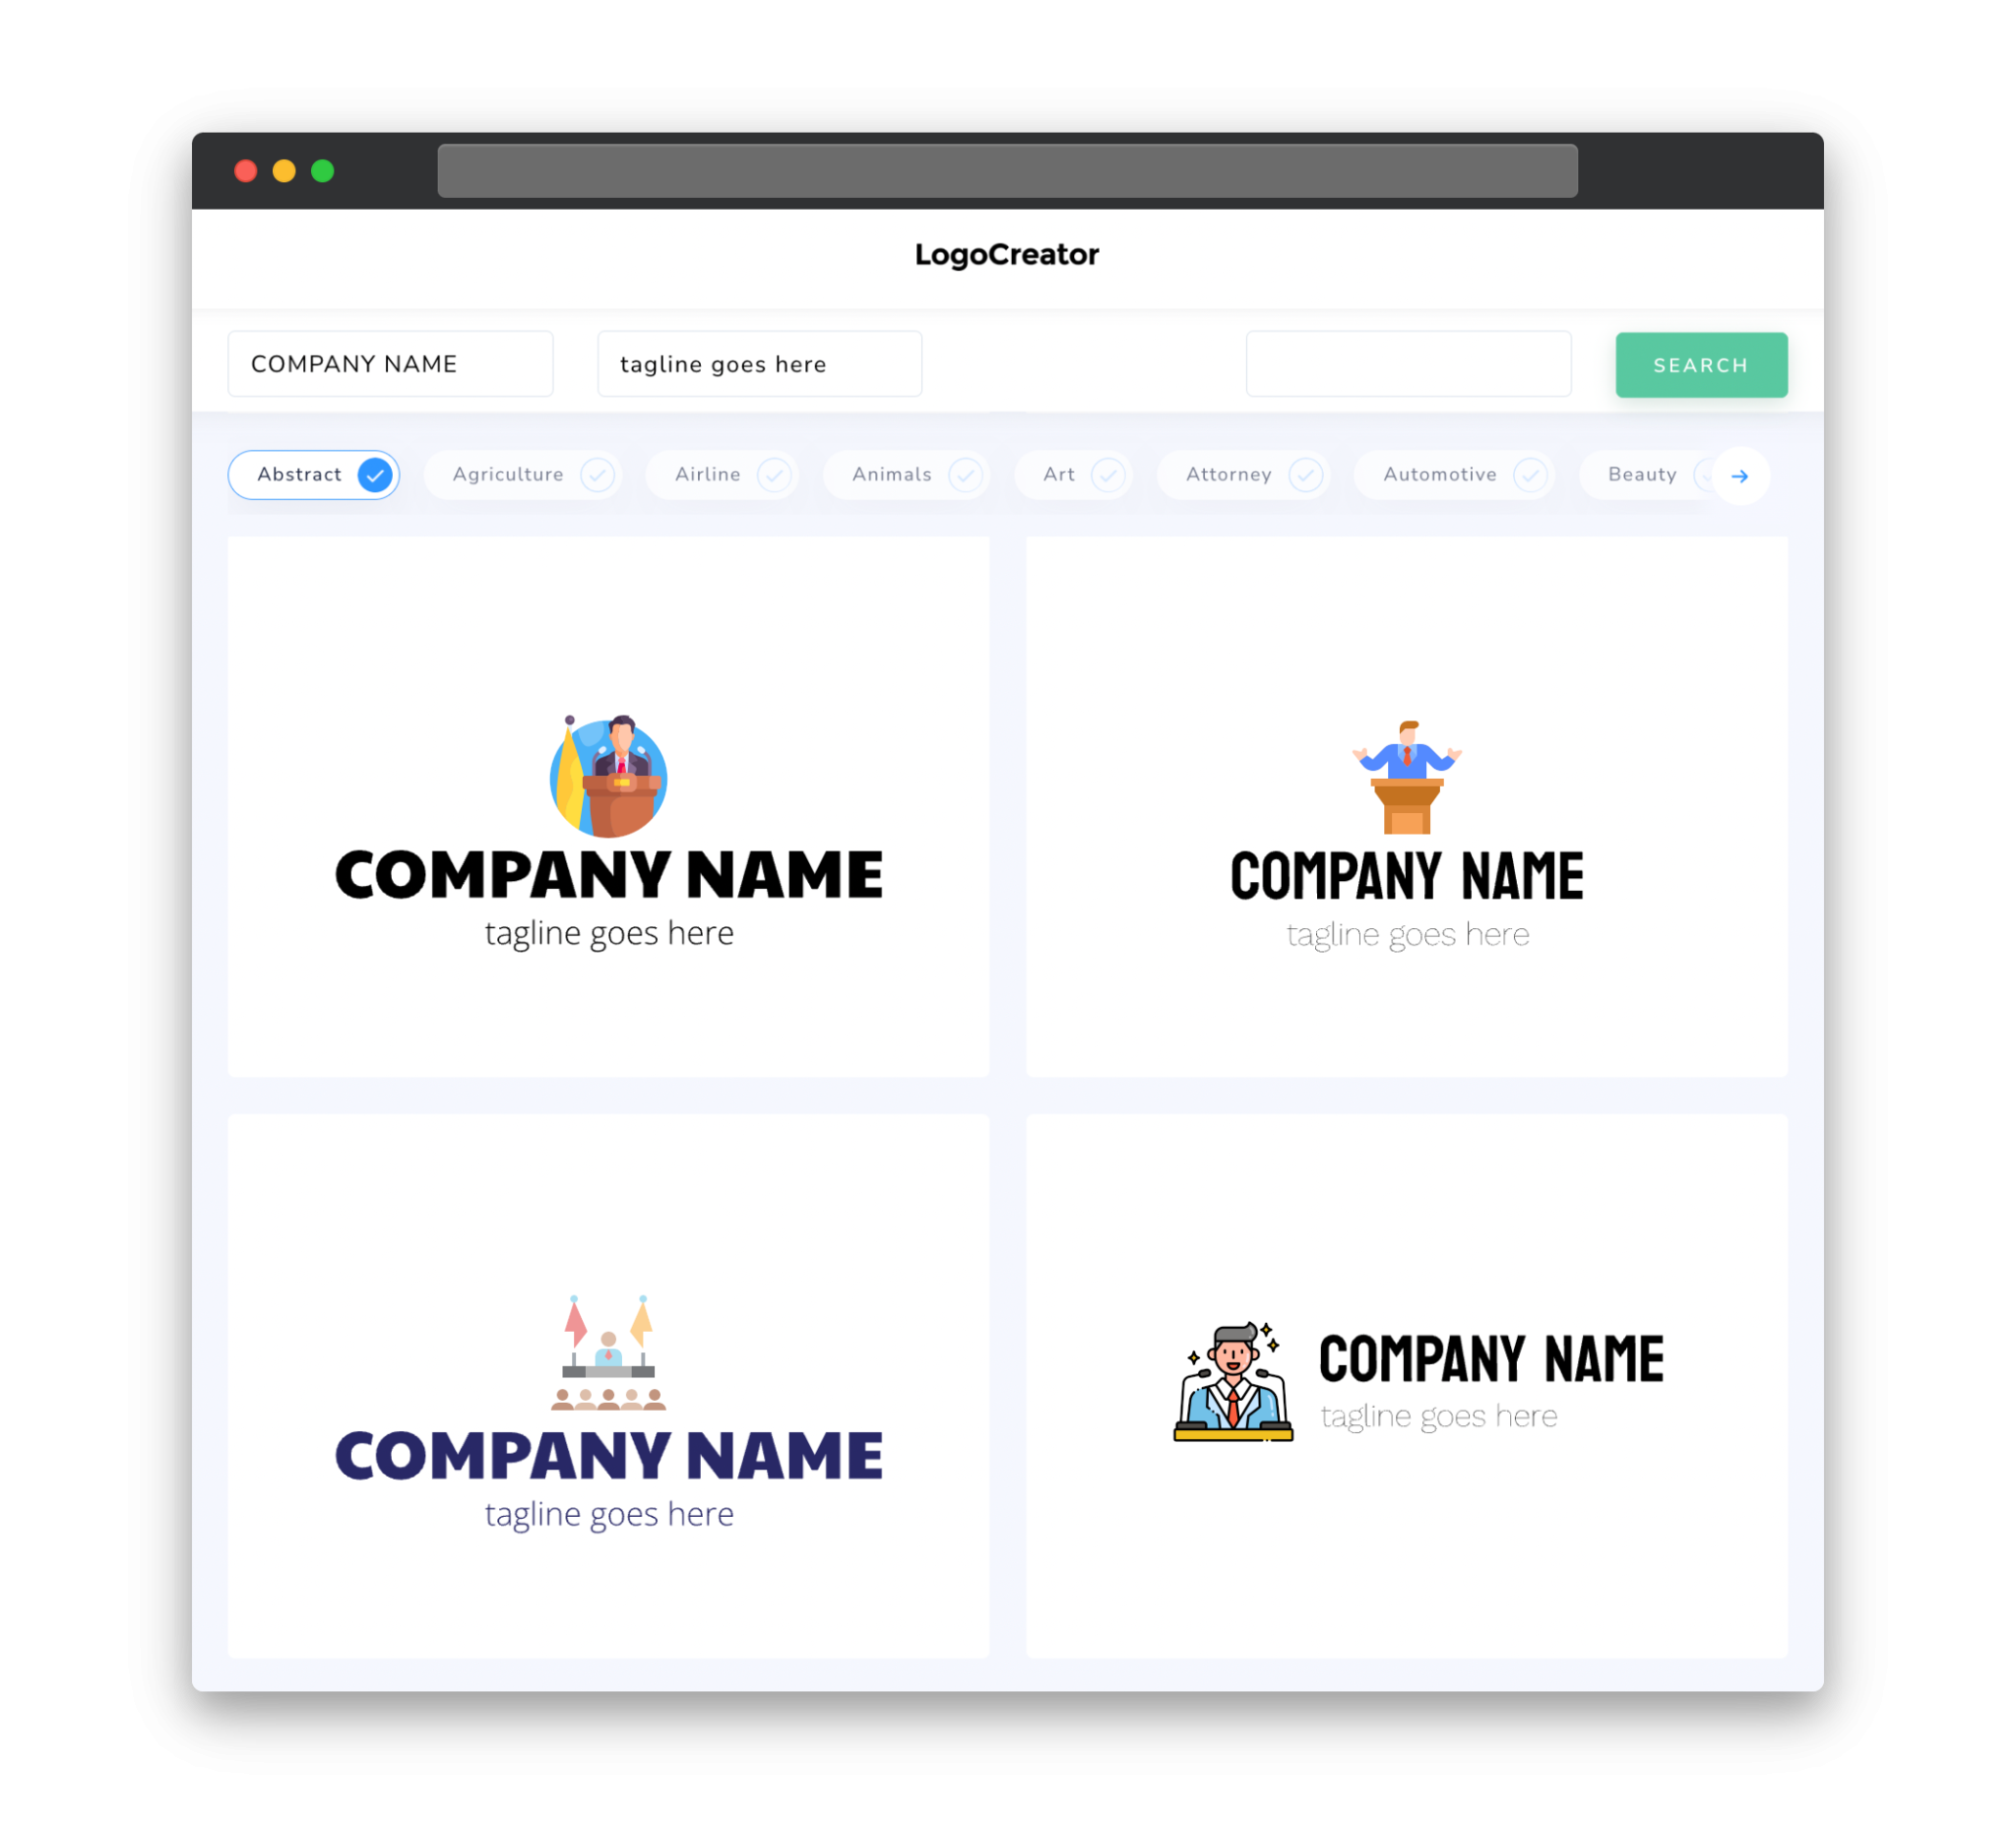Click the Company Name input field
The height and width of the screenshot is (1824, 2016).
pos(390,363)
